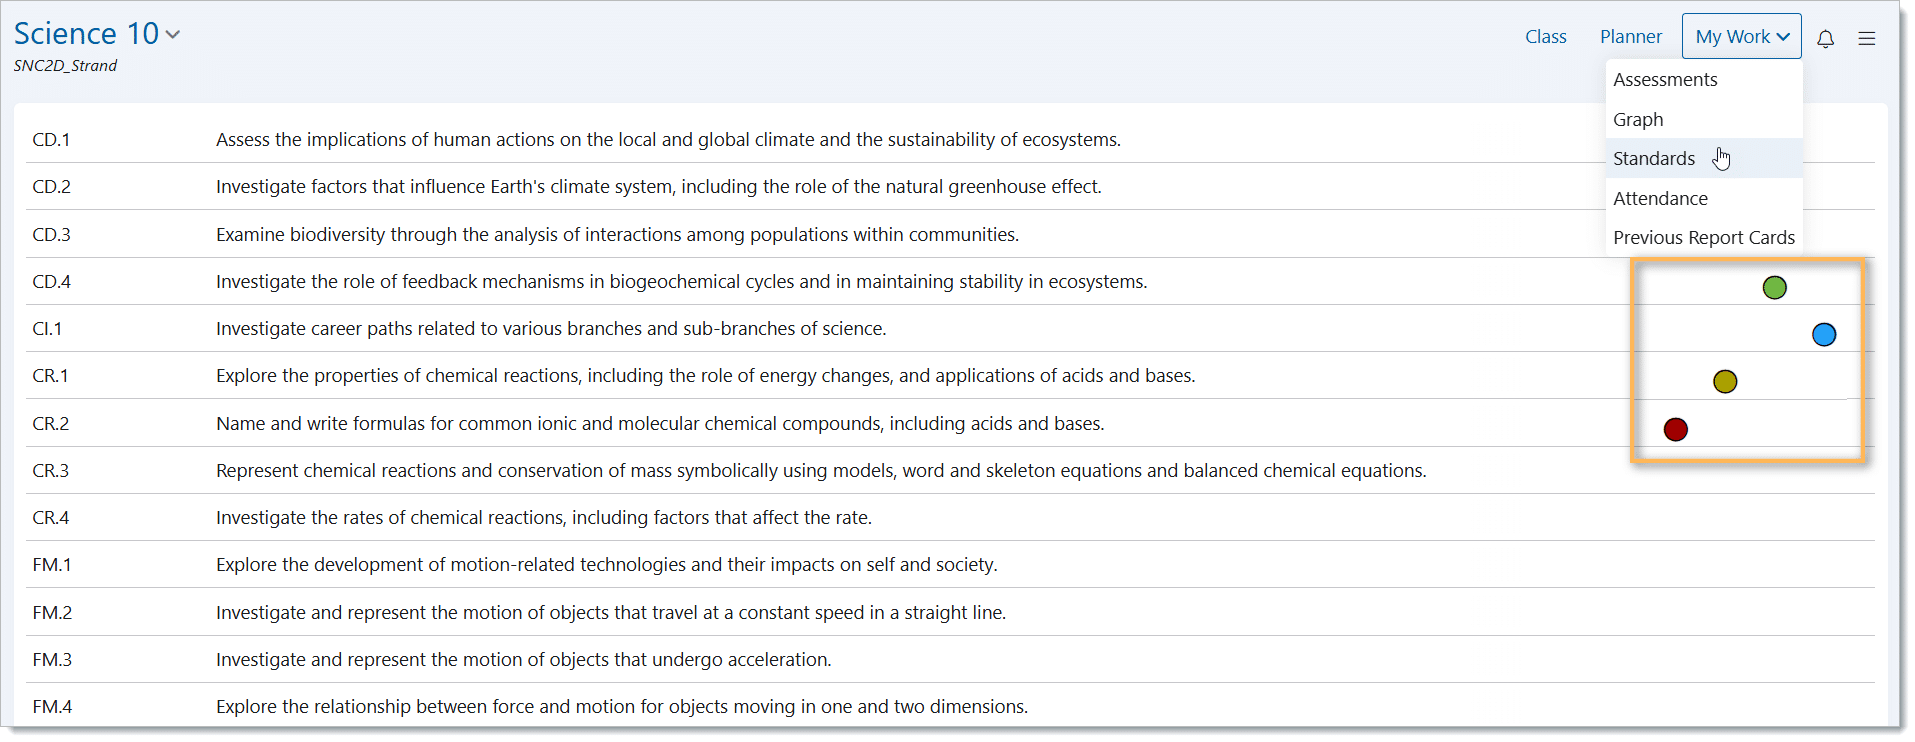Image resolution: width=1915 pixels, height=742 pixels.
Task: Click the FM.4 force and motion standard
Action: pos(621,707)
